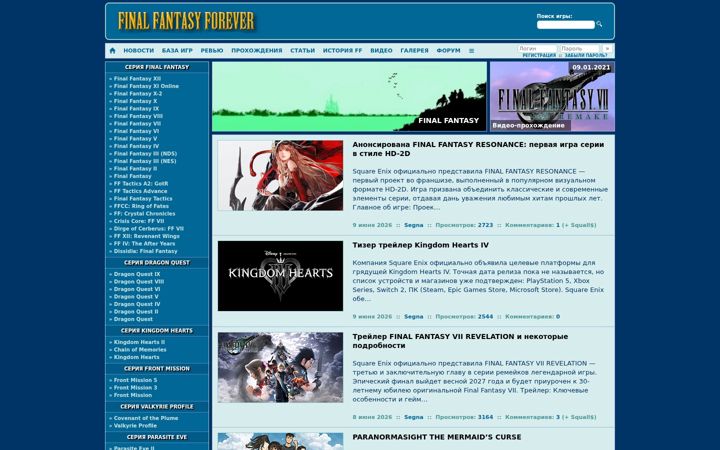Select Final Fantasy IX in sidebar
The image size is (720, 450).
pos(136,109)
